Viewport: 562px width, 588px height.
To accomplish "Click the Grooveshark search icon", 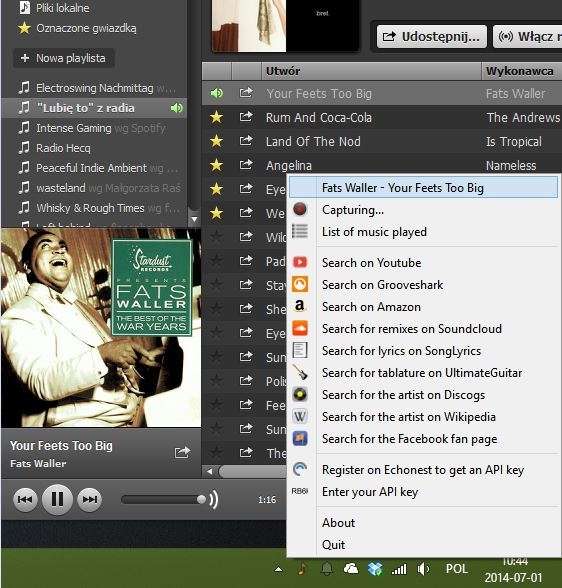I will (300, 284).
